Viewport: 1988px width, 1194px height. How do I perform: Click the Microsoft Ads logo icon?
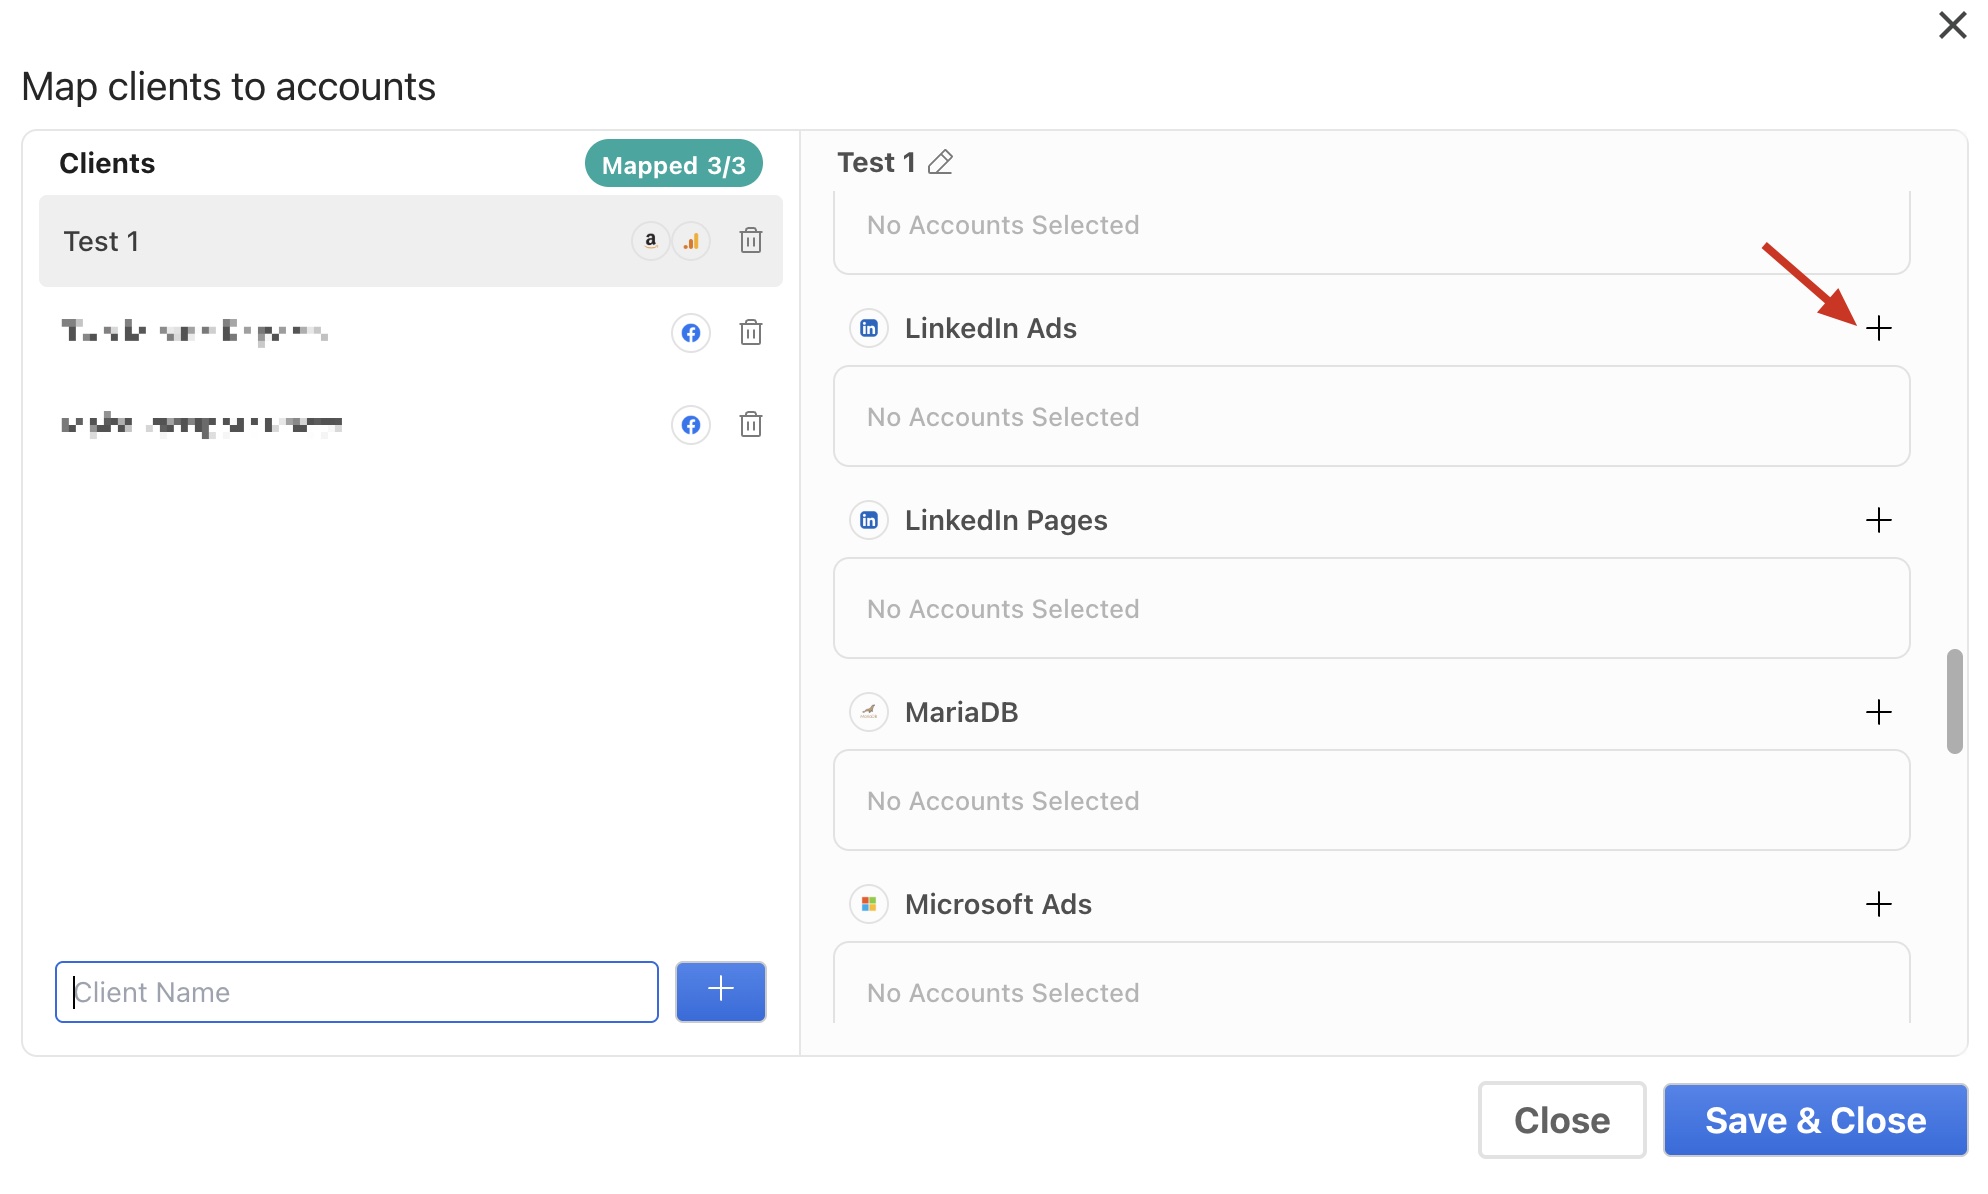pos(869,904)
